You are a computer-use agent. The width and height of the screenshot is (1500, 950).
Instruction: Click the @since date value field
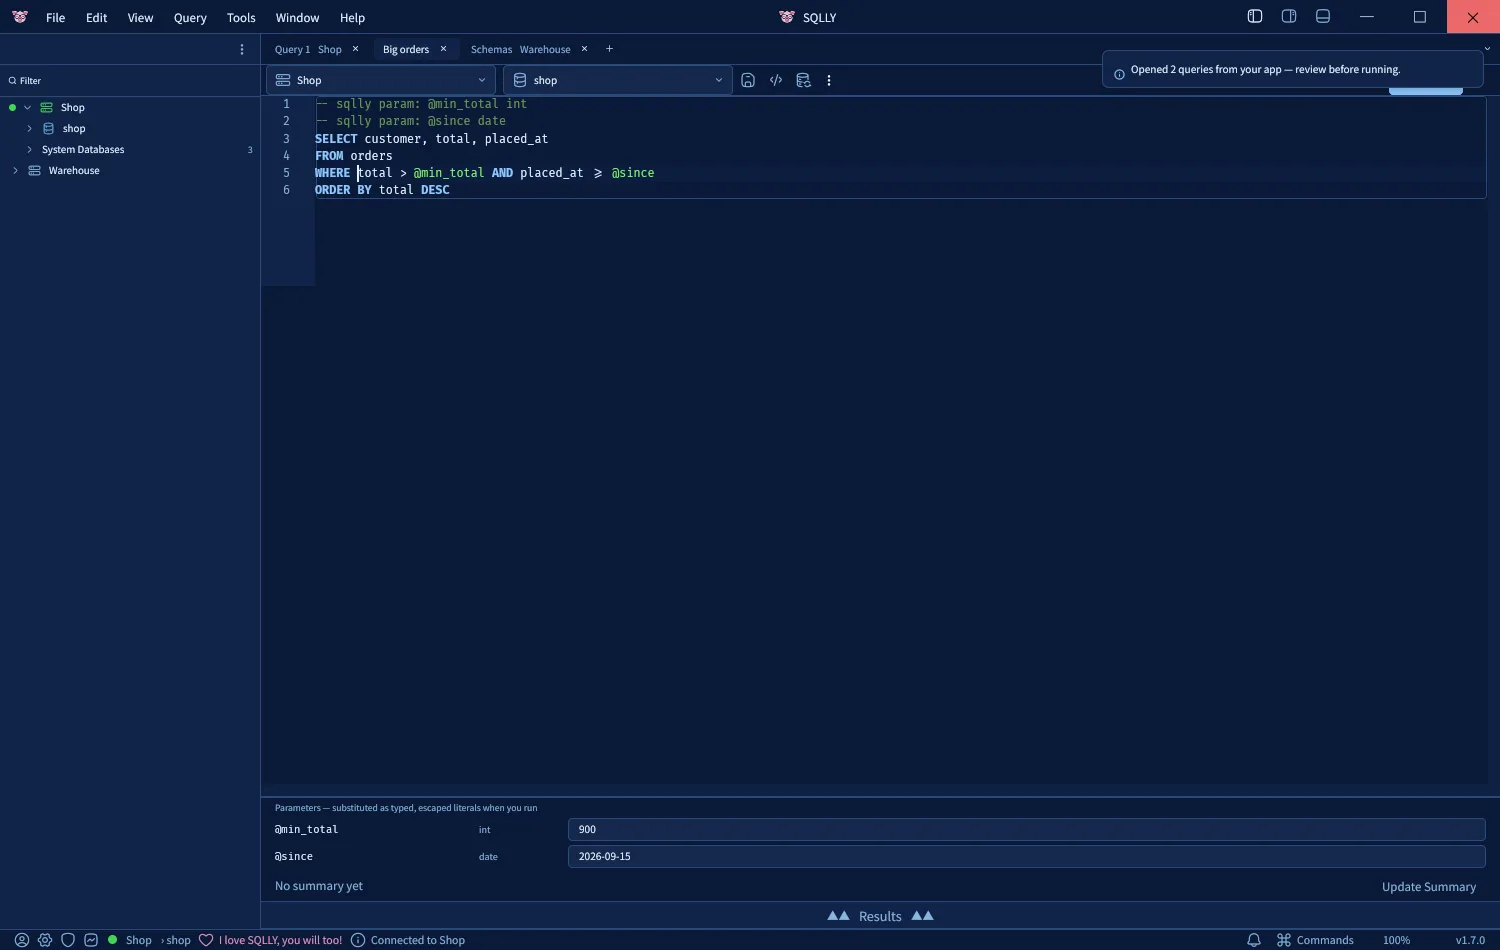pos(1026,856)
